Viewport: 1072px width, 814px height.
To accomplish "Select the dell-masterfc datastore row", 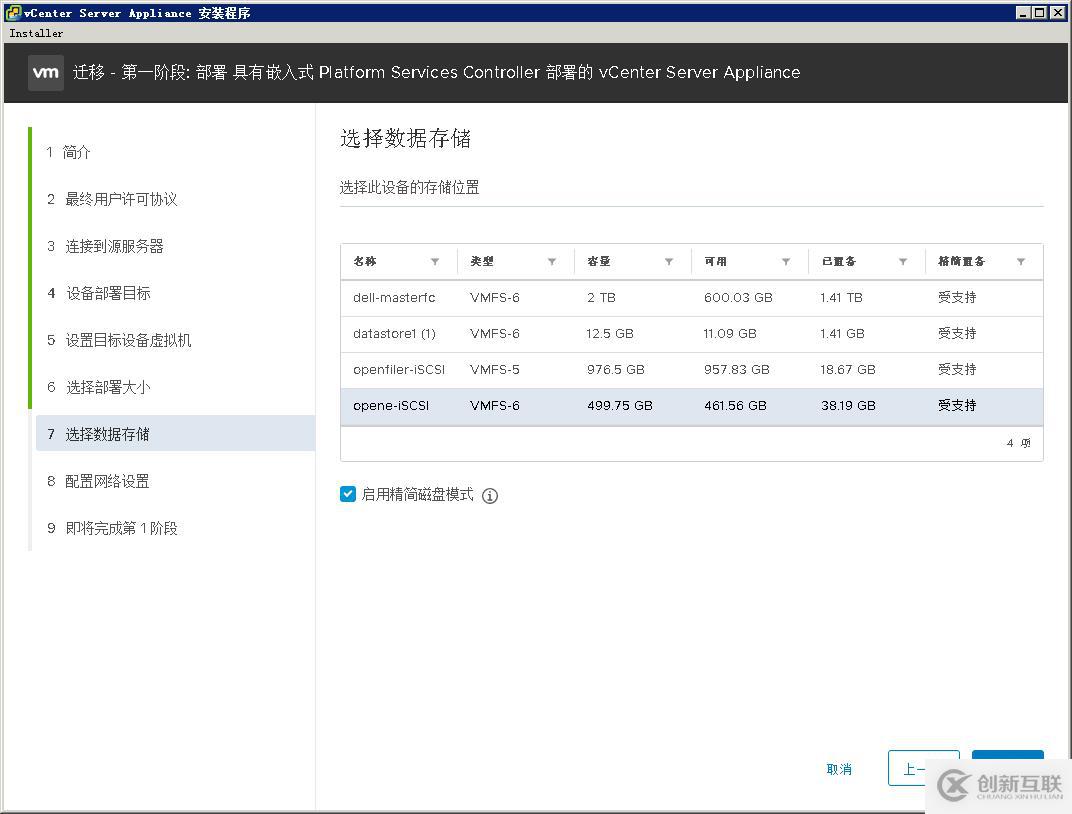I will click(692, 298).
